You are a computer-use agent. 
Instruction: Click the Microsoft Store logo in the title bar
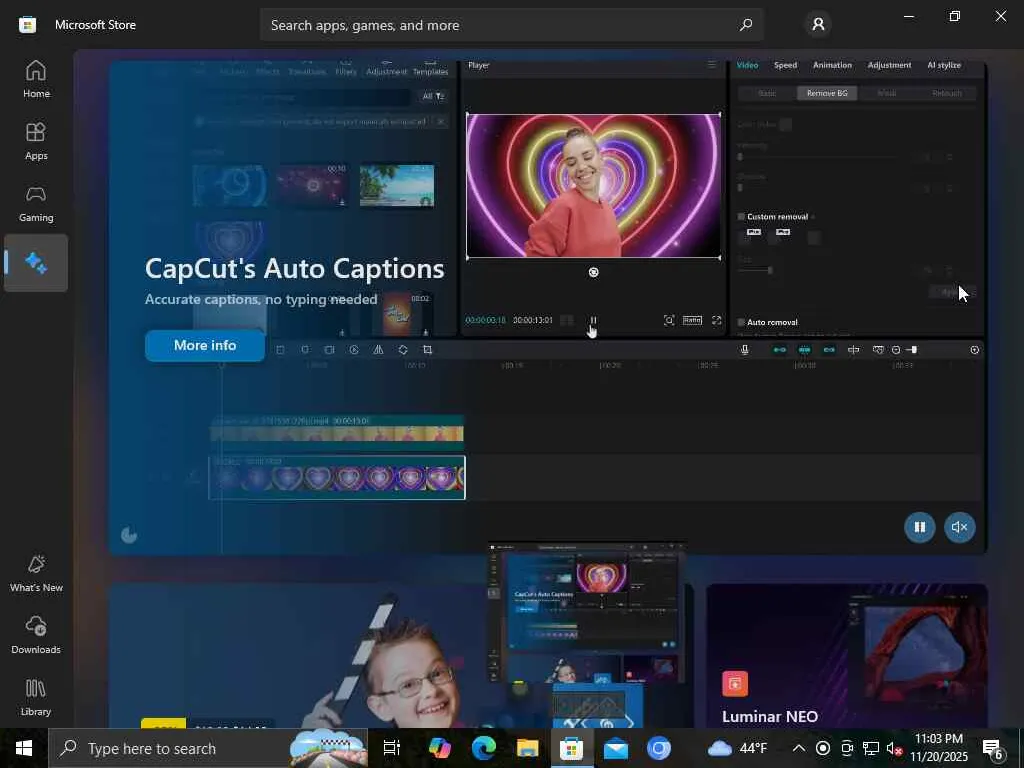[27, 25]
